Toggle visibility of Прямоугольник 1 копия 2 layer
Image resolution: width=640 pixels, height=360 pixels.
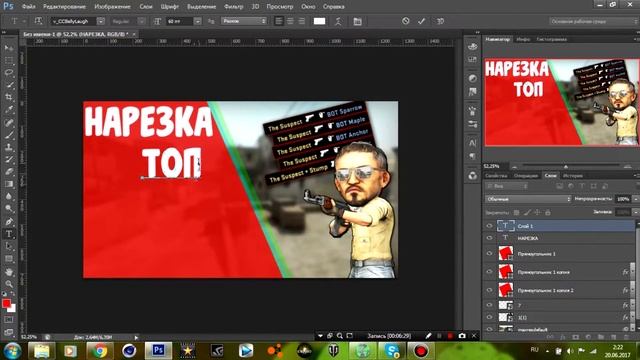(x=489, y=290)
